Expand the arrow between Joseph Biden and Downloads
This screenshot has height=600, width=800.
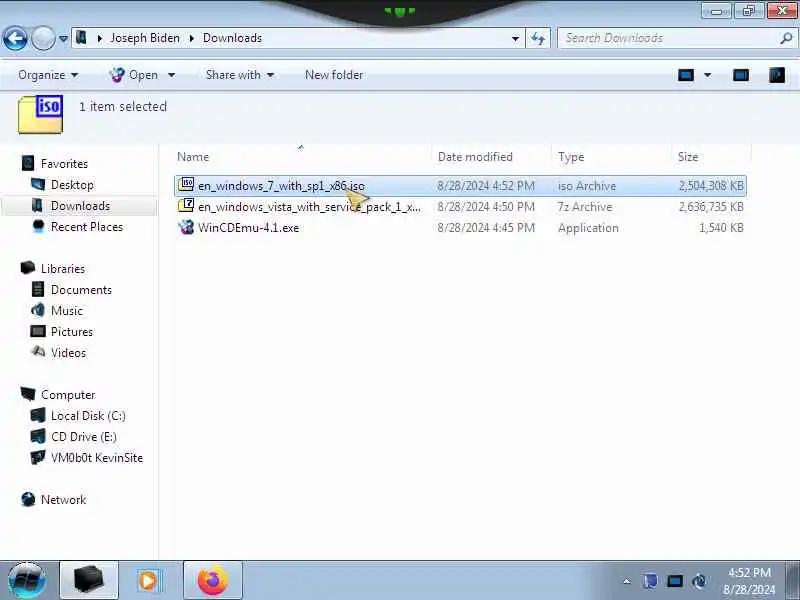pos(192,38)
